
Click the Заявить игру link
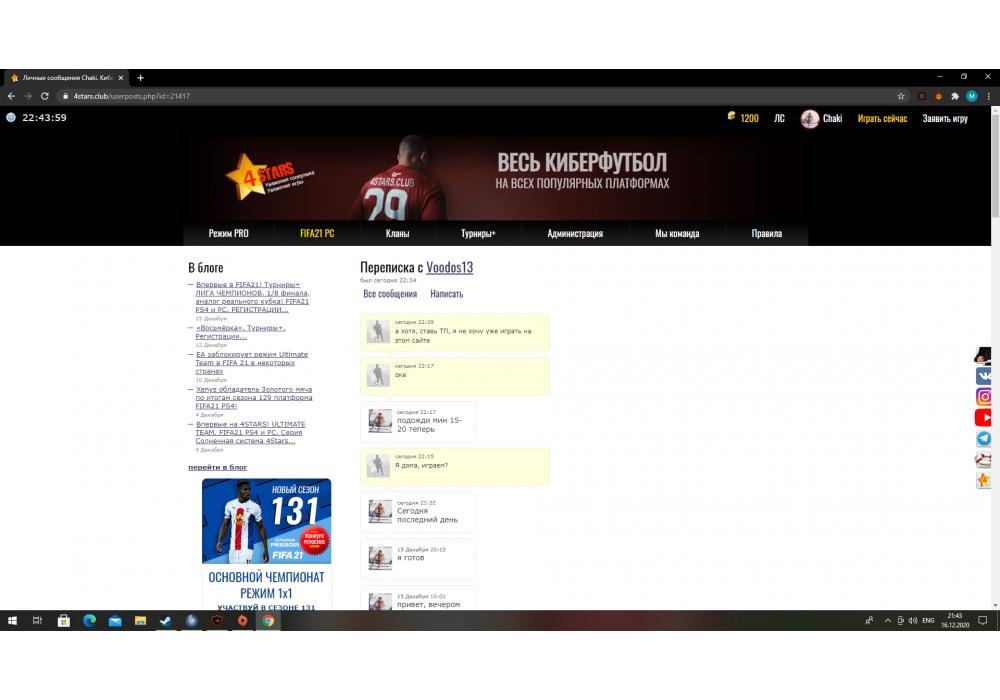[945, 119]
